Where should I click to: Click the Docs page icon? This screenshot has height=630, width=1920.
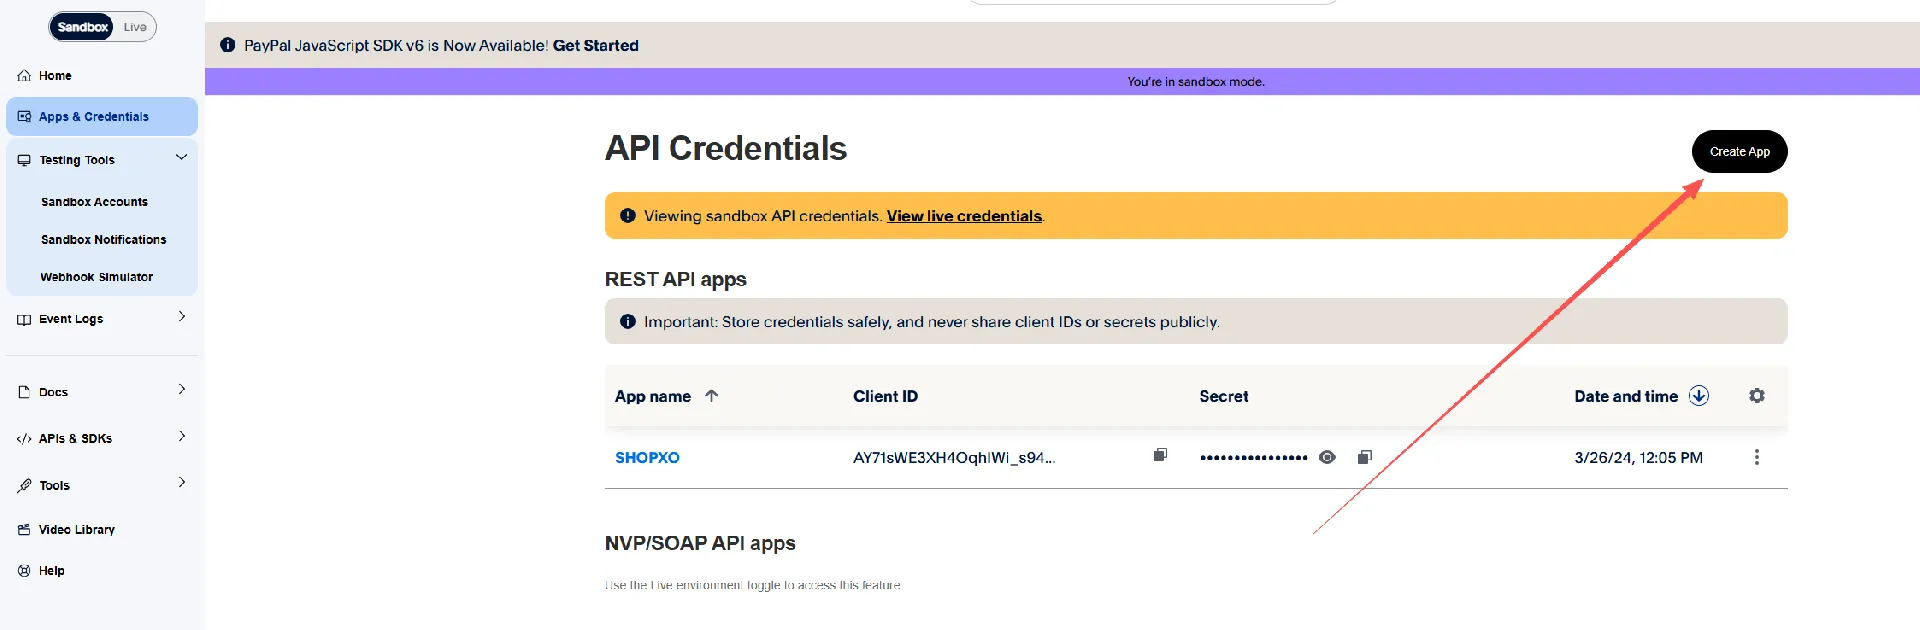(x=24, y=392)
